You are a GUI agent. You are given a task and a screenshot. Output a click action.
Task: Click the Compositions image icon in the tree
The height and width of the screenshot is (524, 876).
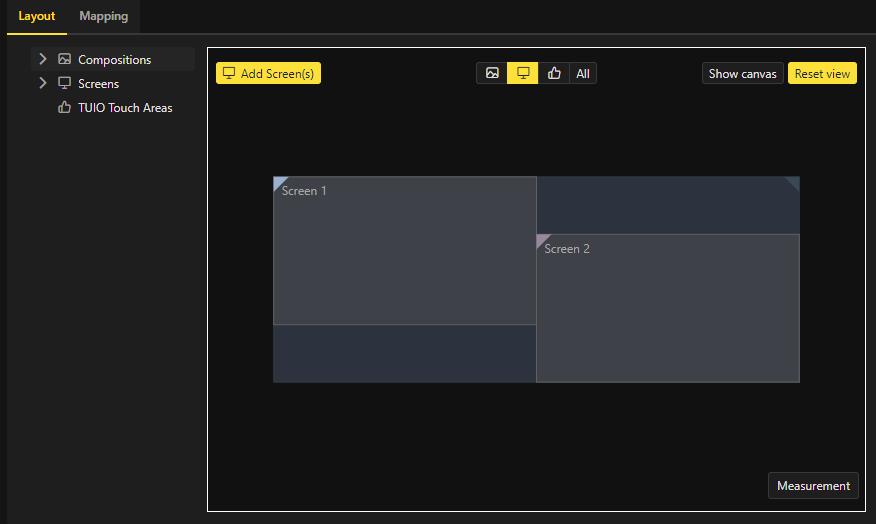[x=65, y=60]
